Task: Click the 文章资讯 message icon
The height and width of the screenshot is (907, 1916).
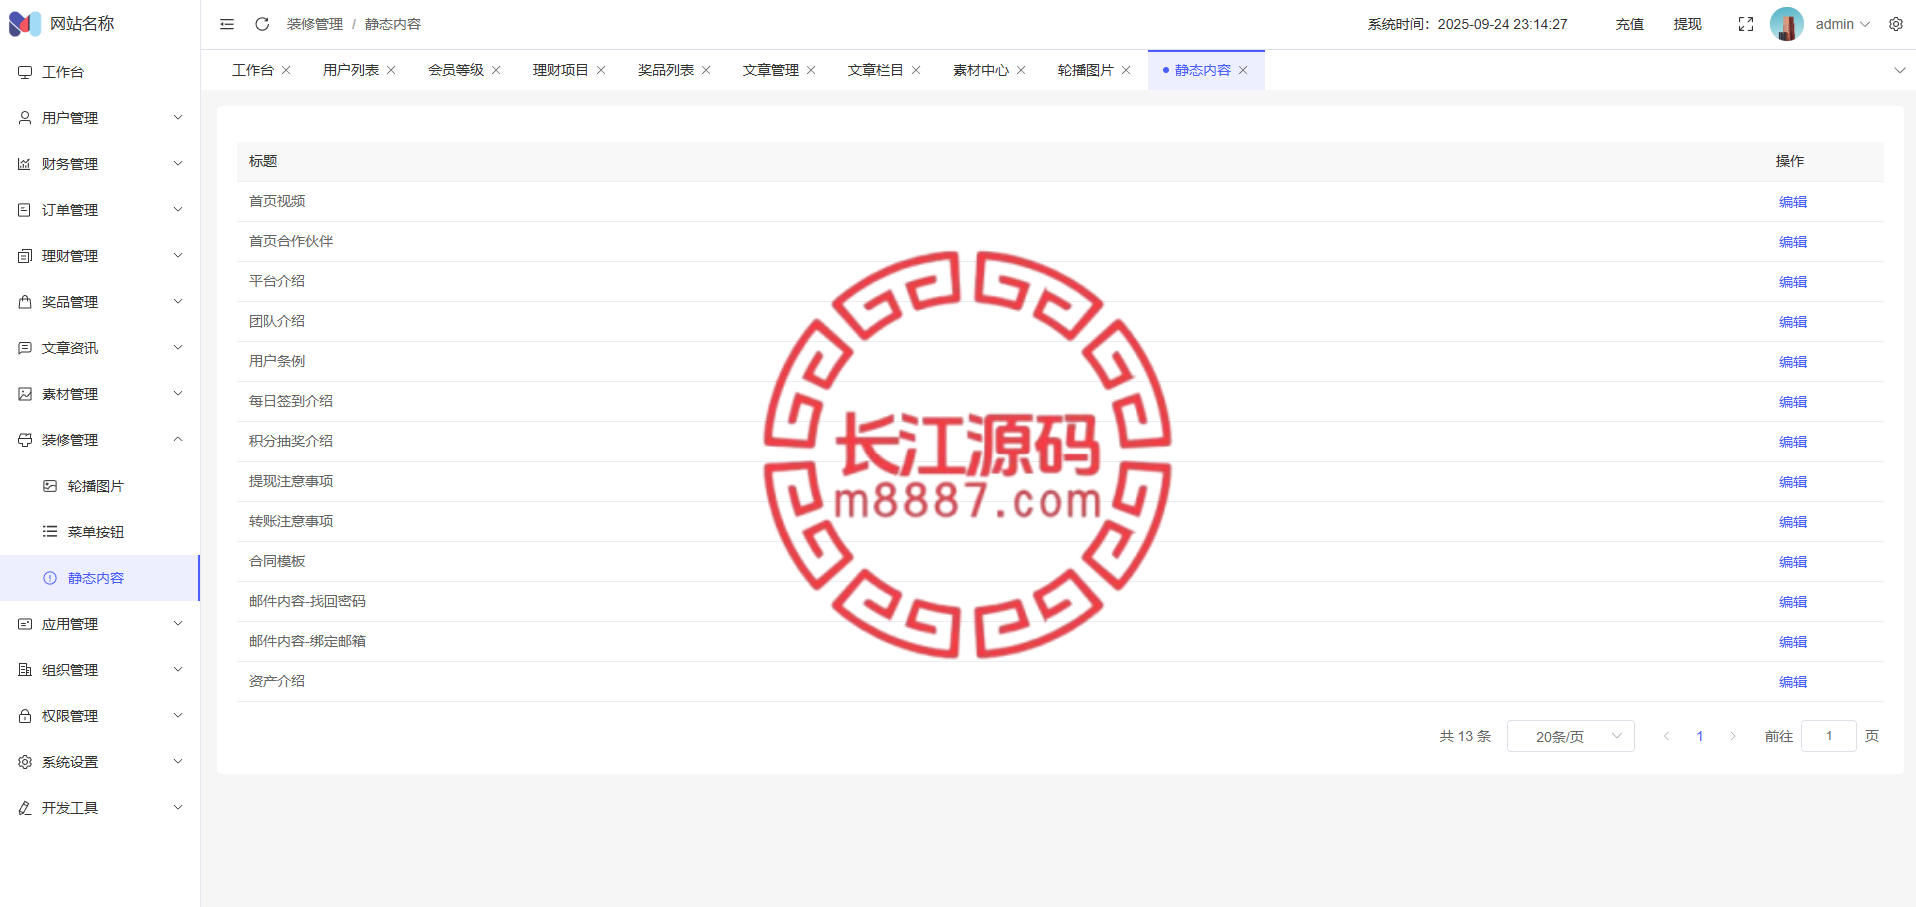Action: [25, 348]
